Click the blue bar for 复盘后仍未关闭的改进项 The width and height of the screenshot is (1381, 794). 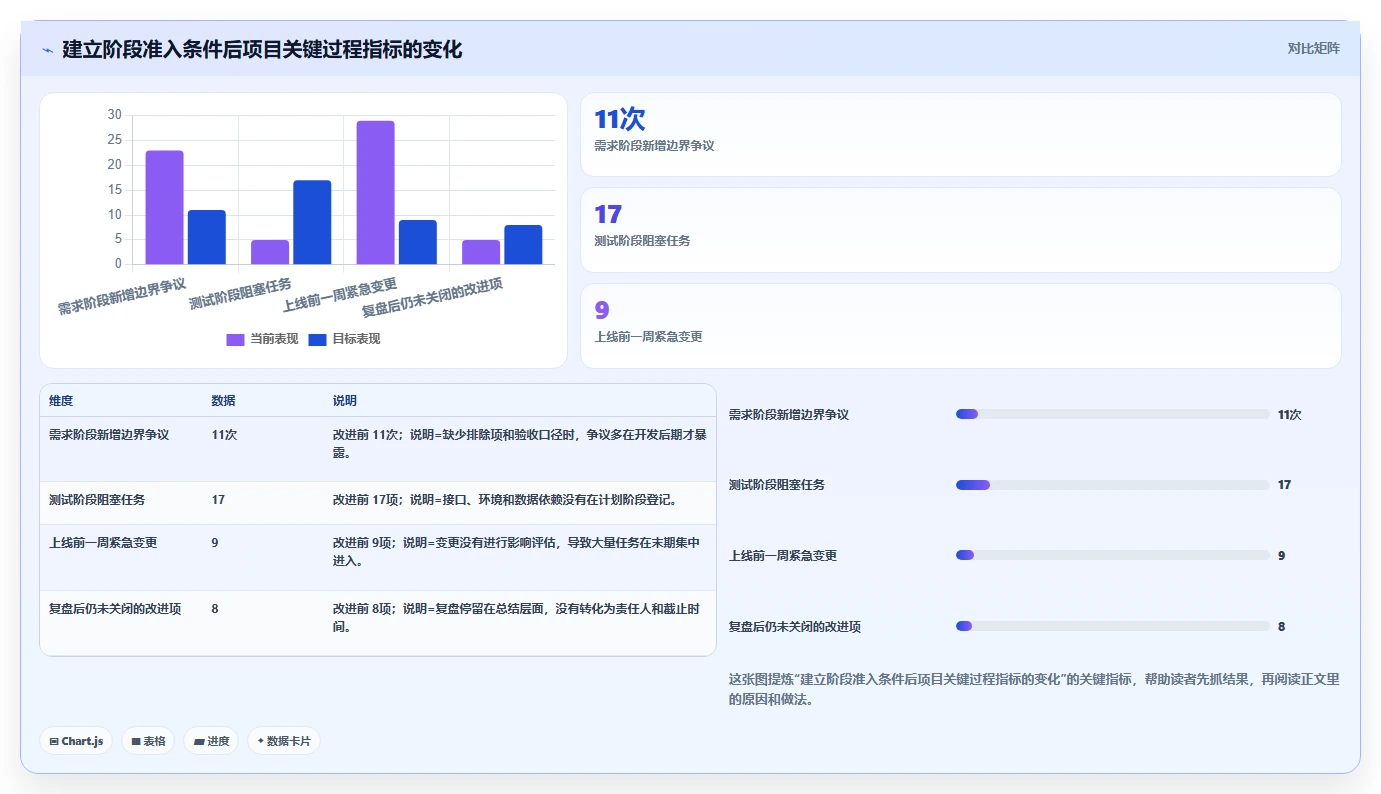pos(523,244)
